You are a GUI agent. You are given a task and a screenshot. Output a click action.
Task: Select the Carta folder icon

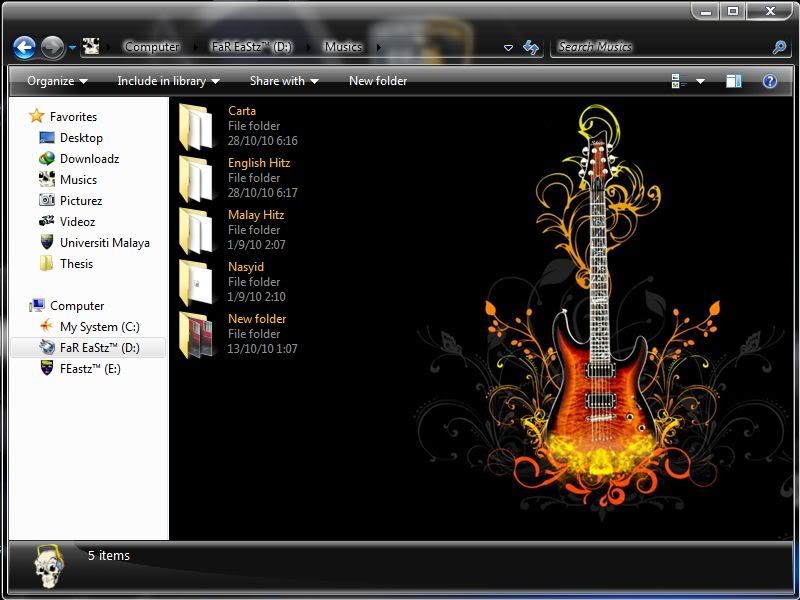tap(196, 127)
